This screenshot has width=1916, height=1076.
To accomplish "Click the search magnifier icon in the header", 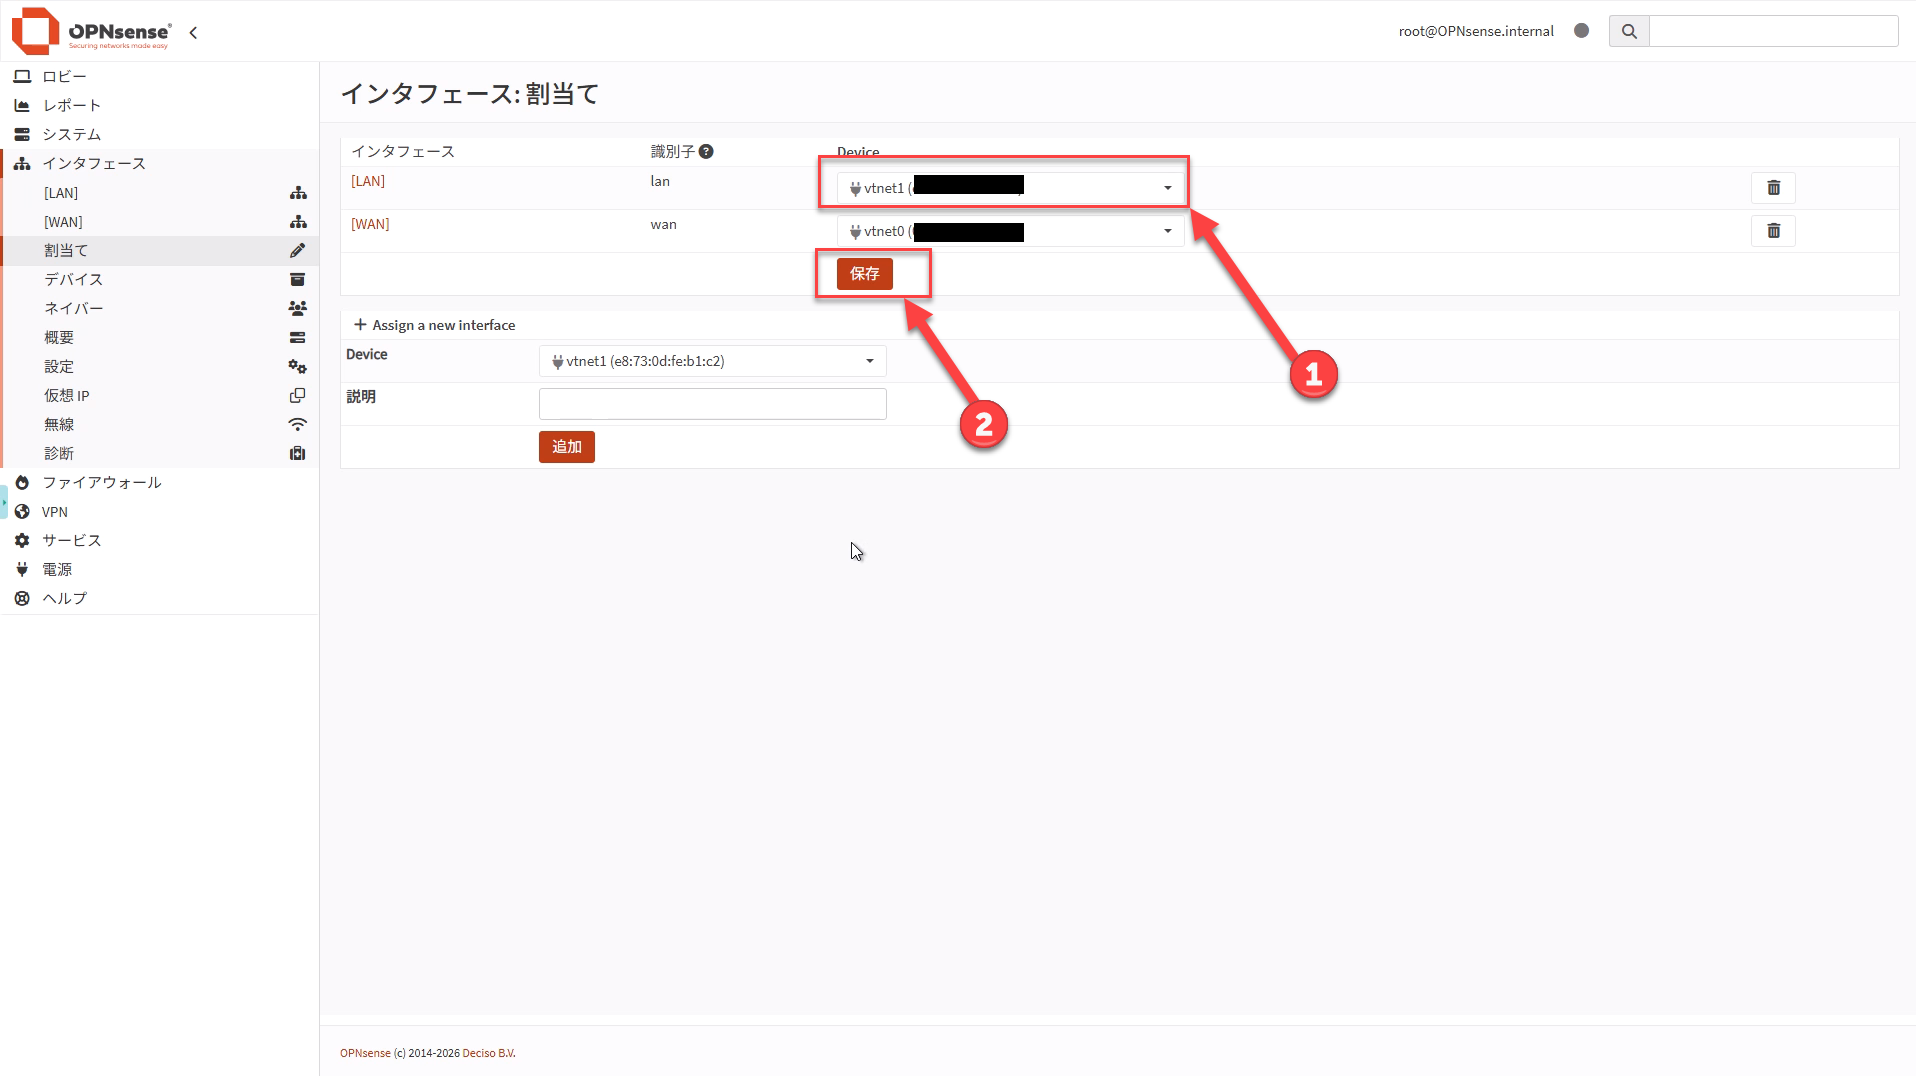I will [1629, 31].
